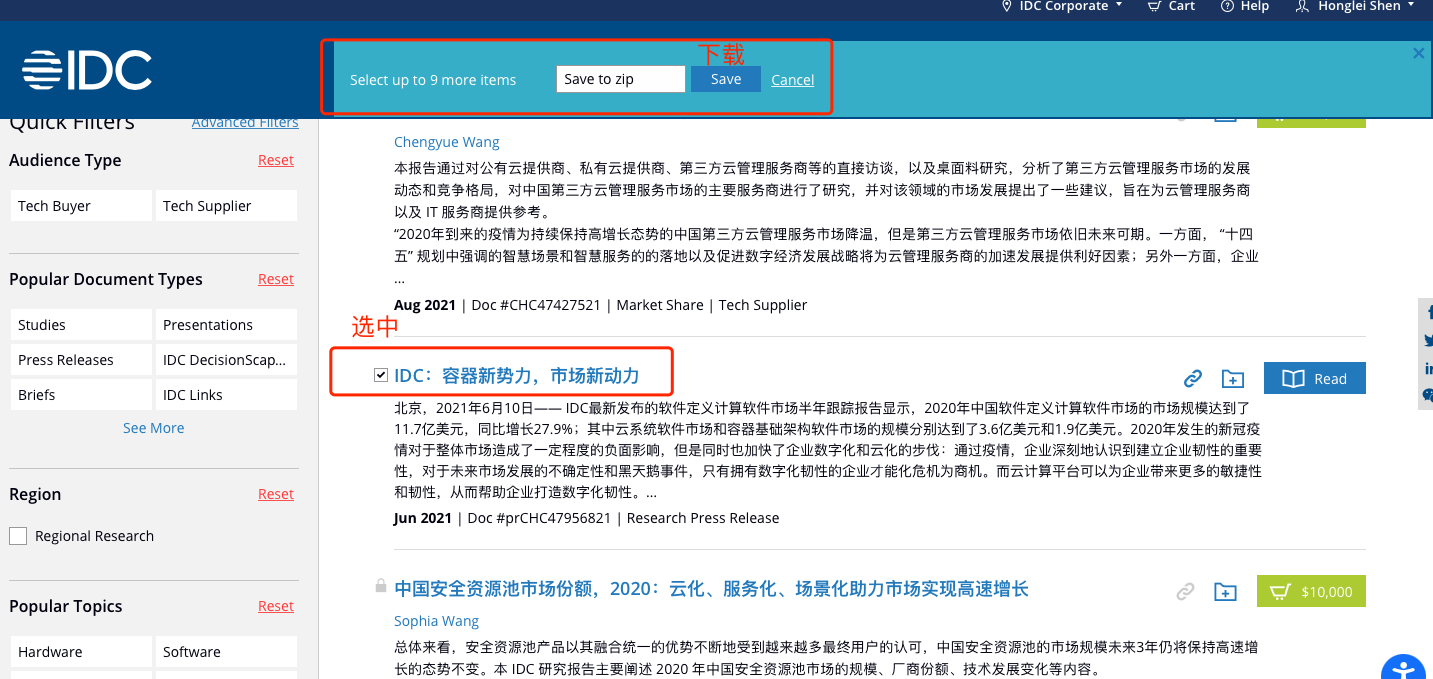
Task: Select the Studies document type filter
Action: click(80, 324)
